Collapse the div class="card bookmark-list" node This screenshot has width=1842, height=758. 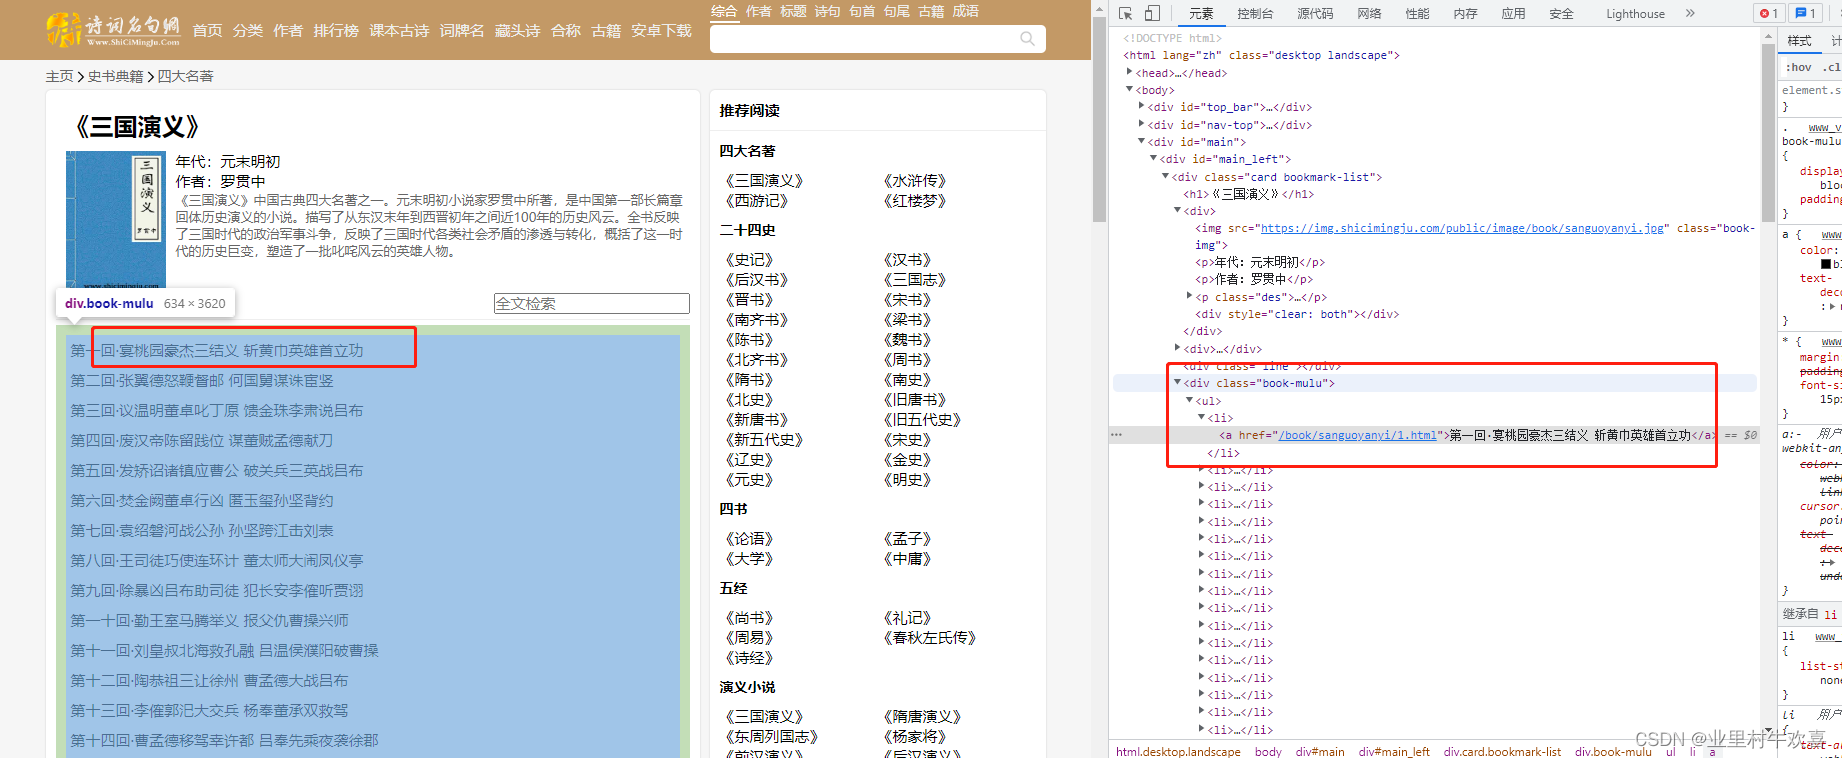[1166, 176]
